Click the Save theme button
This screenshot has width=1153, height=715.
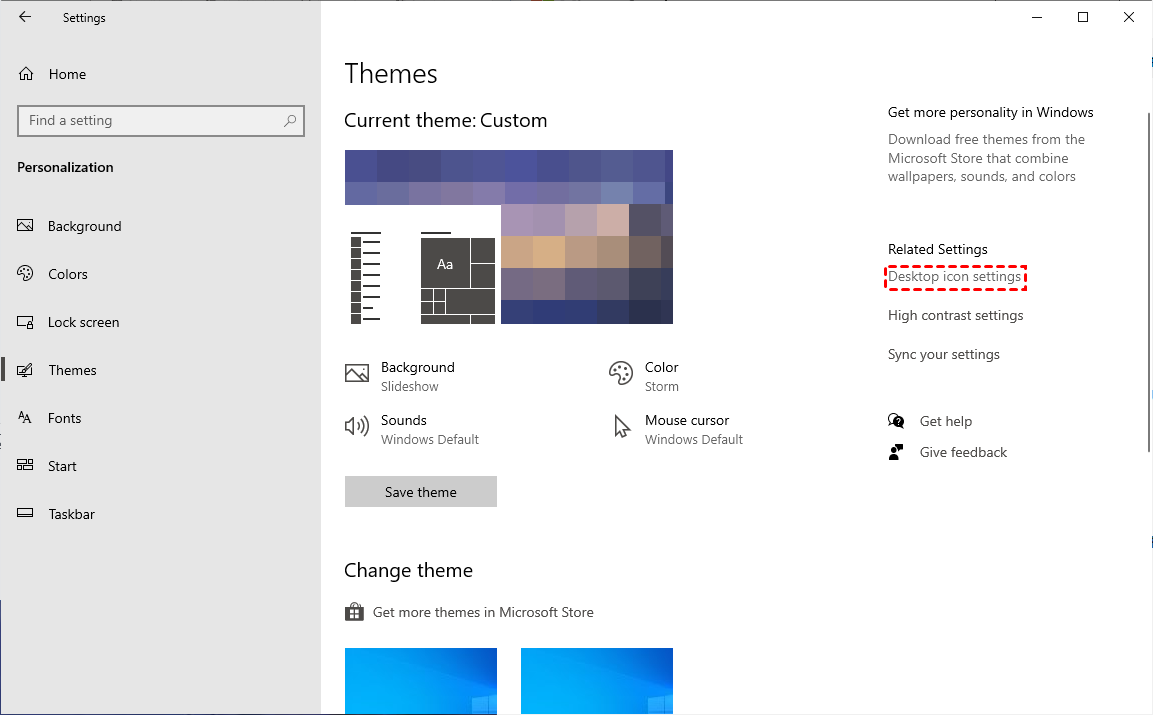point(420,492)
